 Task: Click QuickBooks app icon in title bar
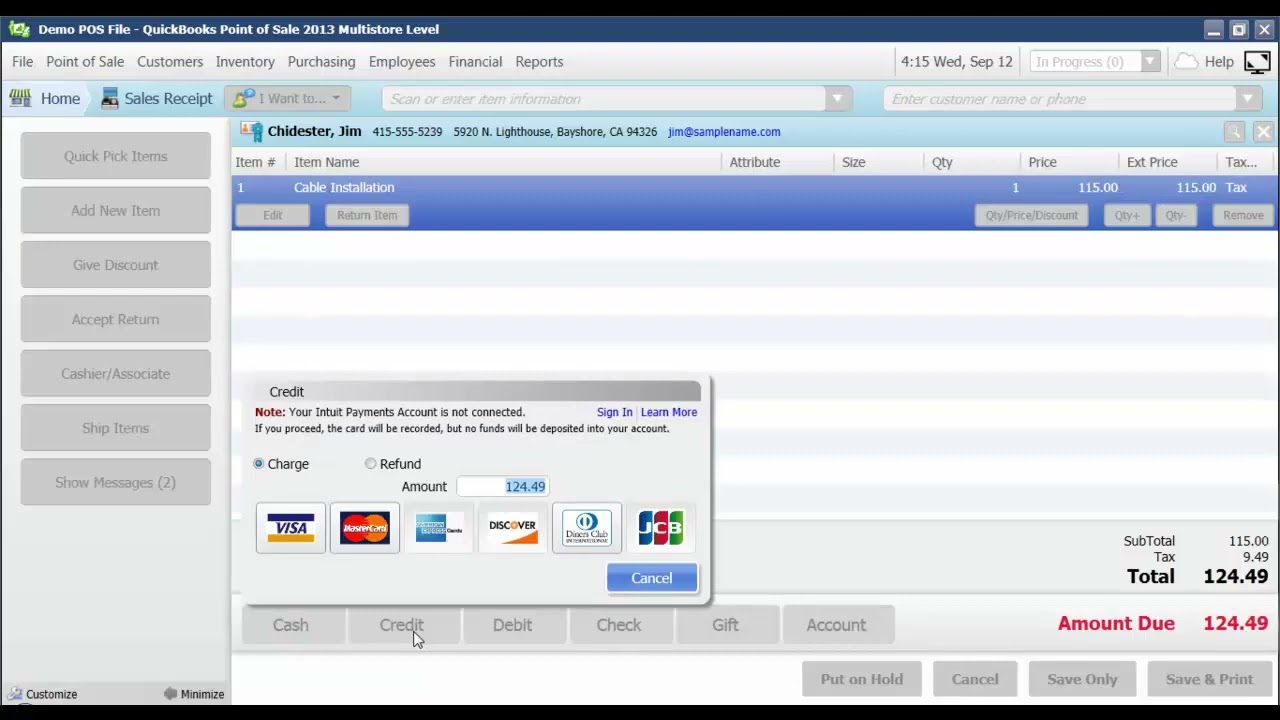tap(19, 29)
